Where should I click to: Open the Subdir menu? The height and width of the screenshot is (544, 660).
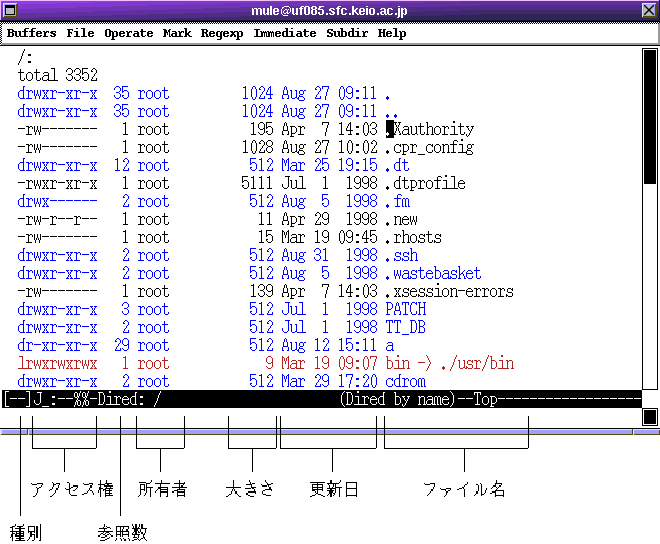pyautogui.click(x=346, y=33)
